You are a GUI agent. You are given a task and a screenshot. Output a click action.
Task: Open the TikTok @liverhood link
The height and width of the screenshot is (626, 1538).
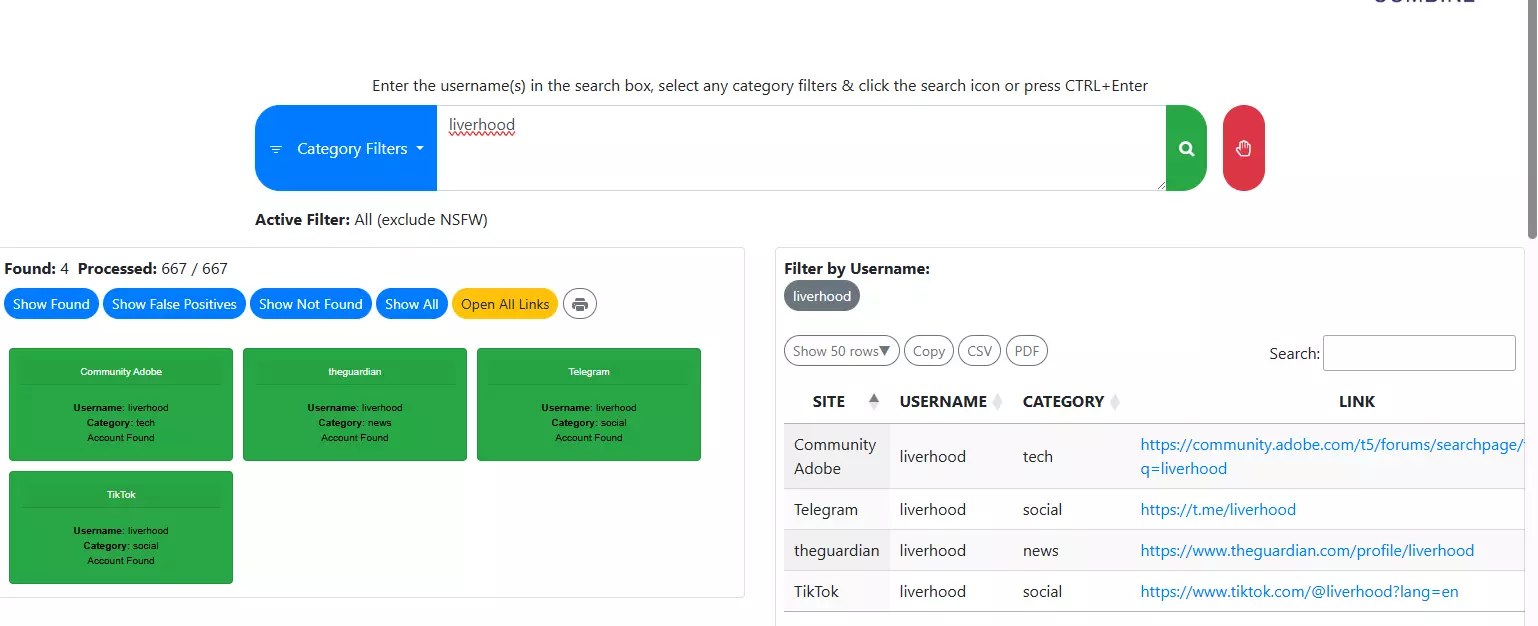[1299, 592]
